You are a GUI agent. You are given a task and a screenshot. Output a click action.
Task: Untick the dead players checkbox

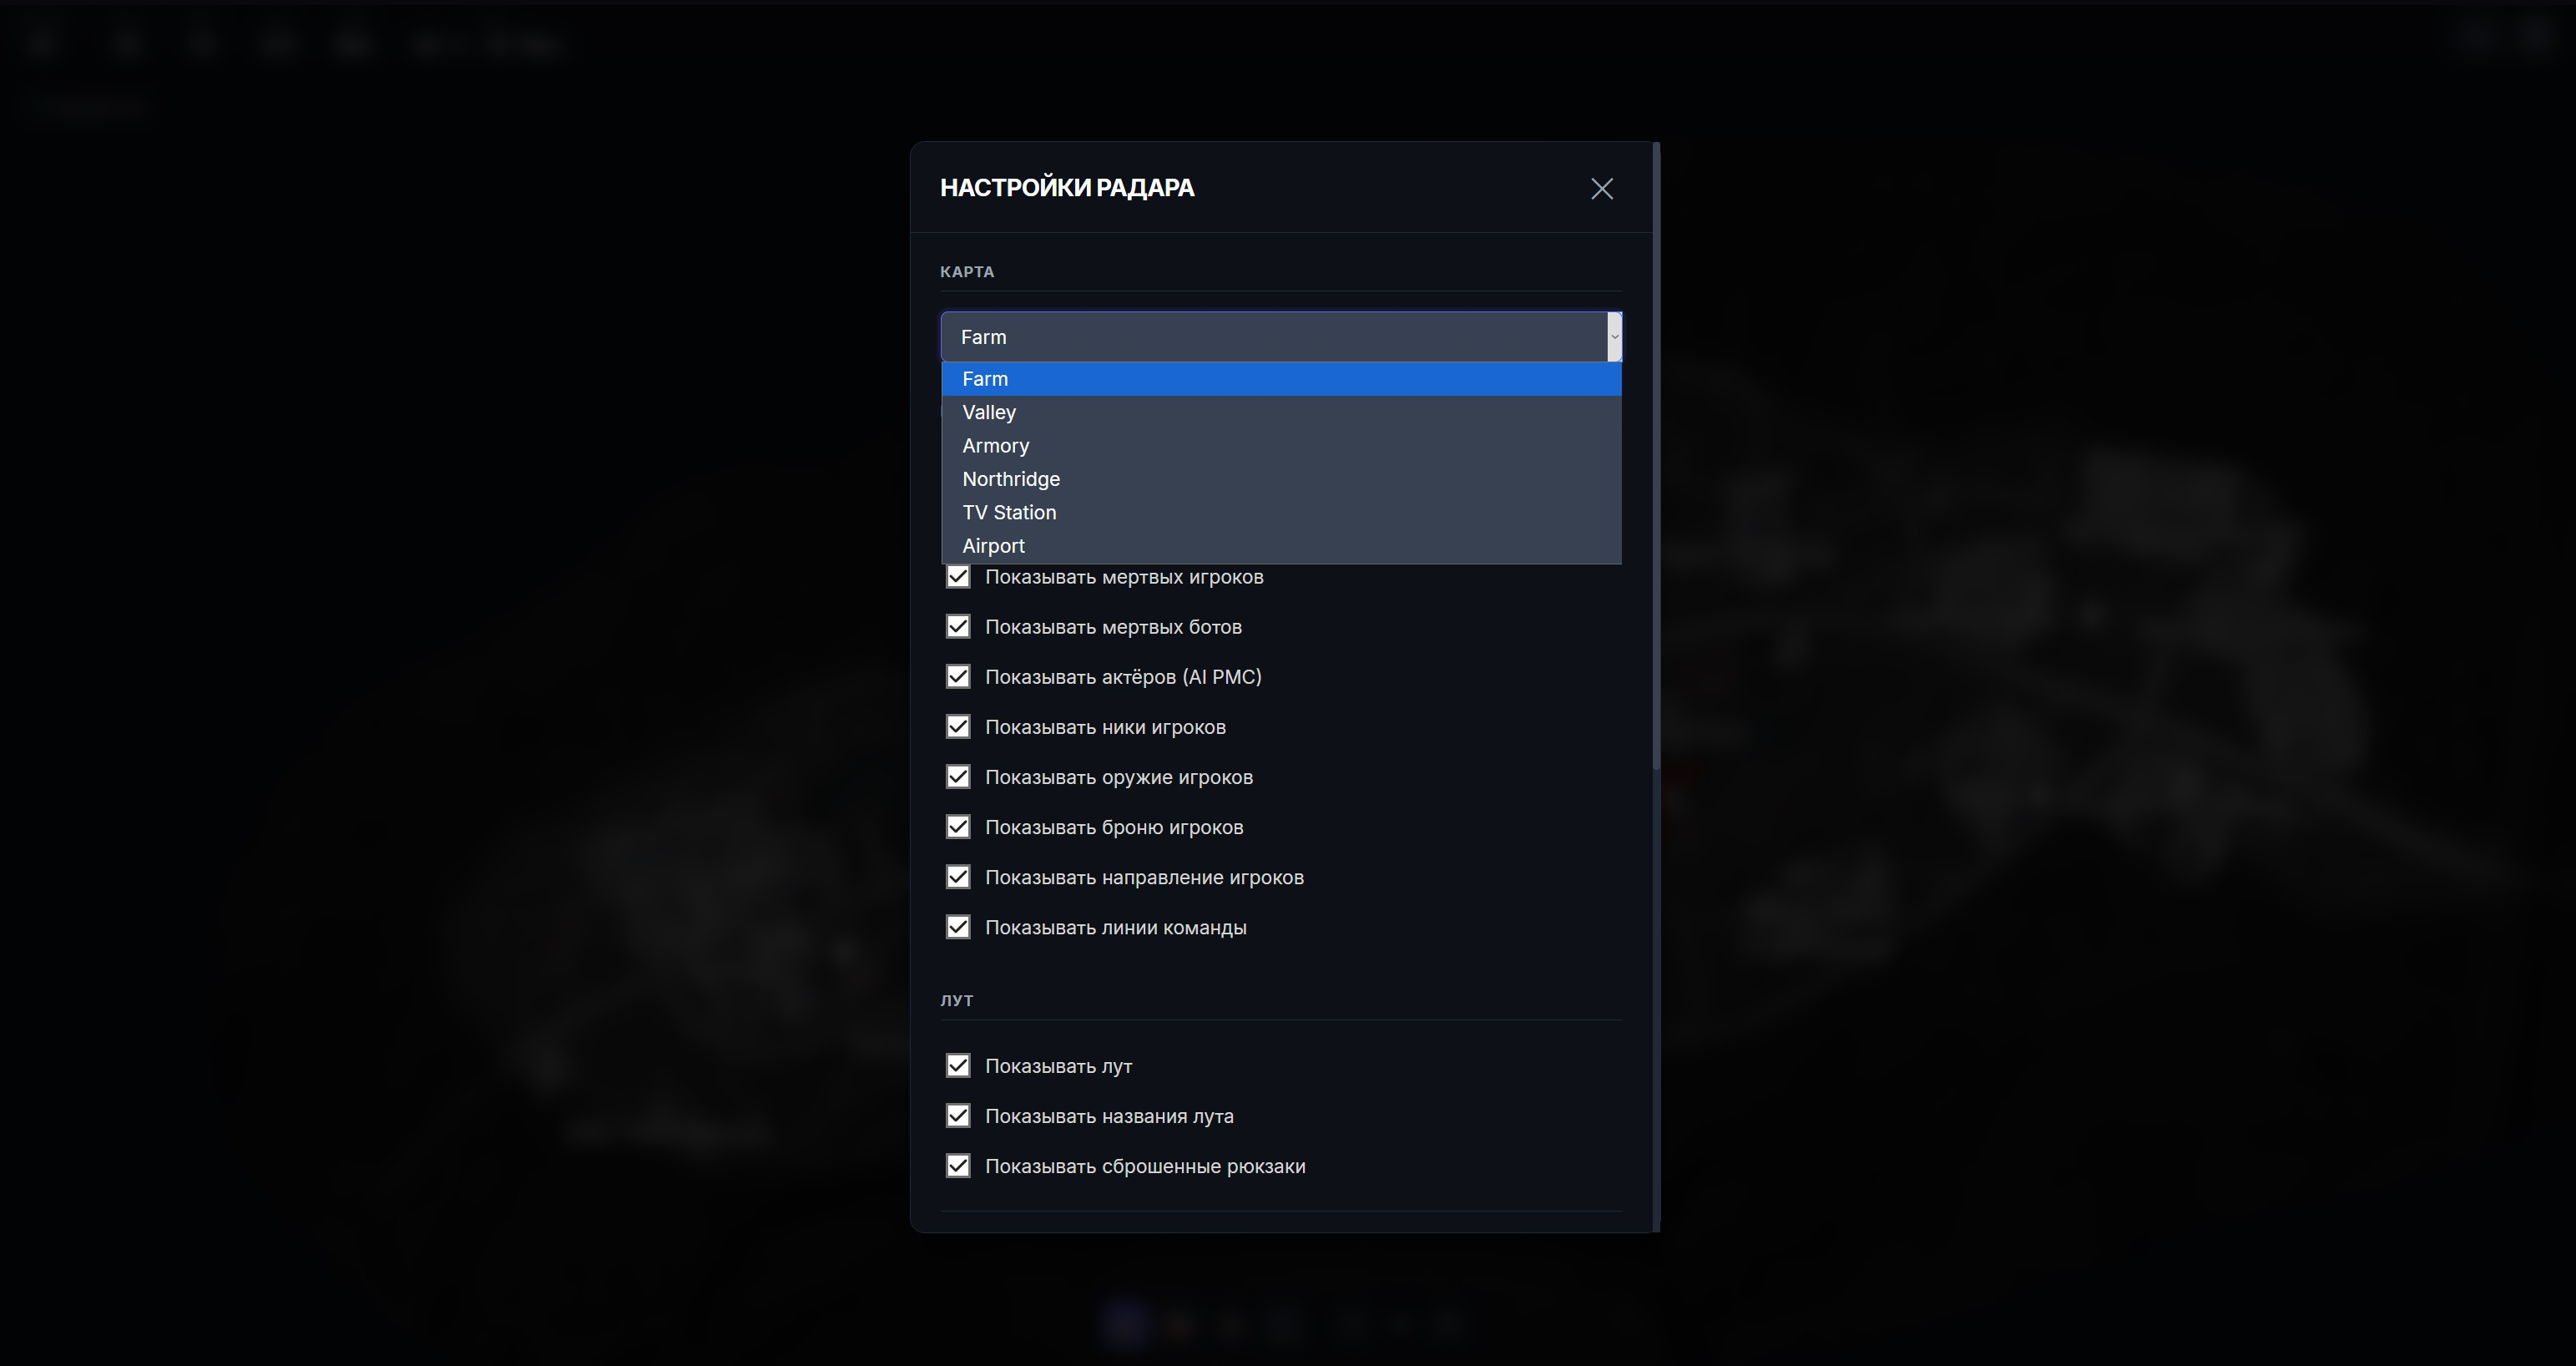click(958, 577)
